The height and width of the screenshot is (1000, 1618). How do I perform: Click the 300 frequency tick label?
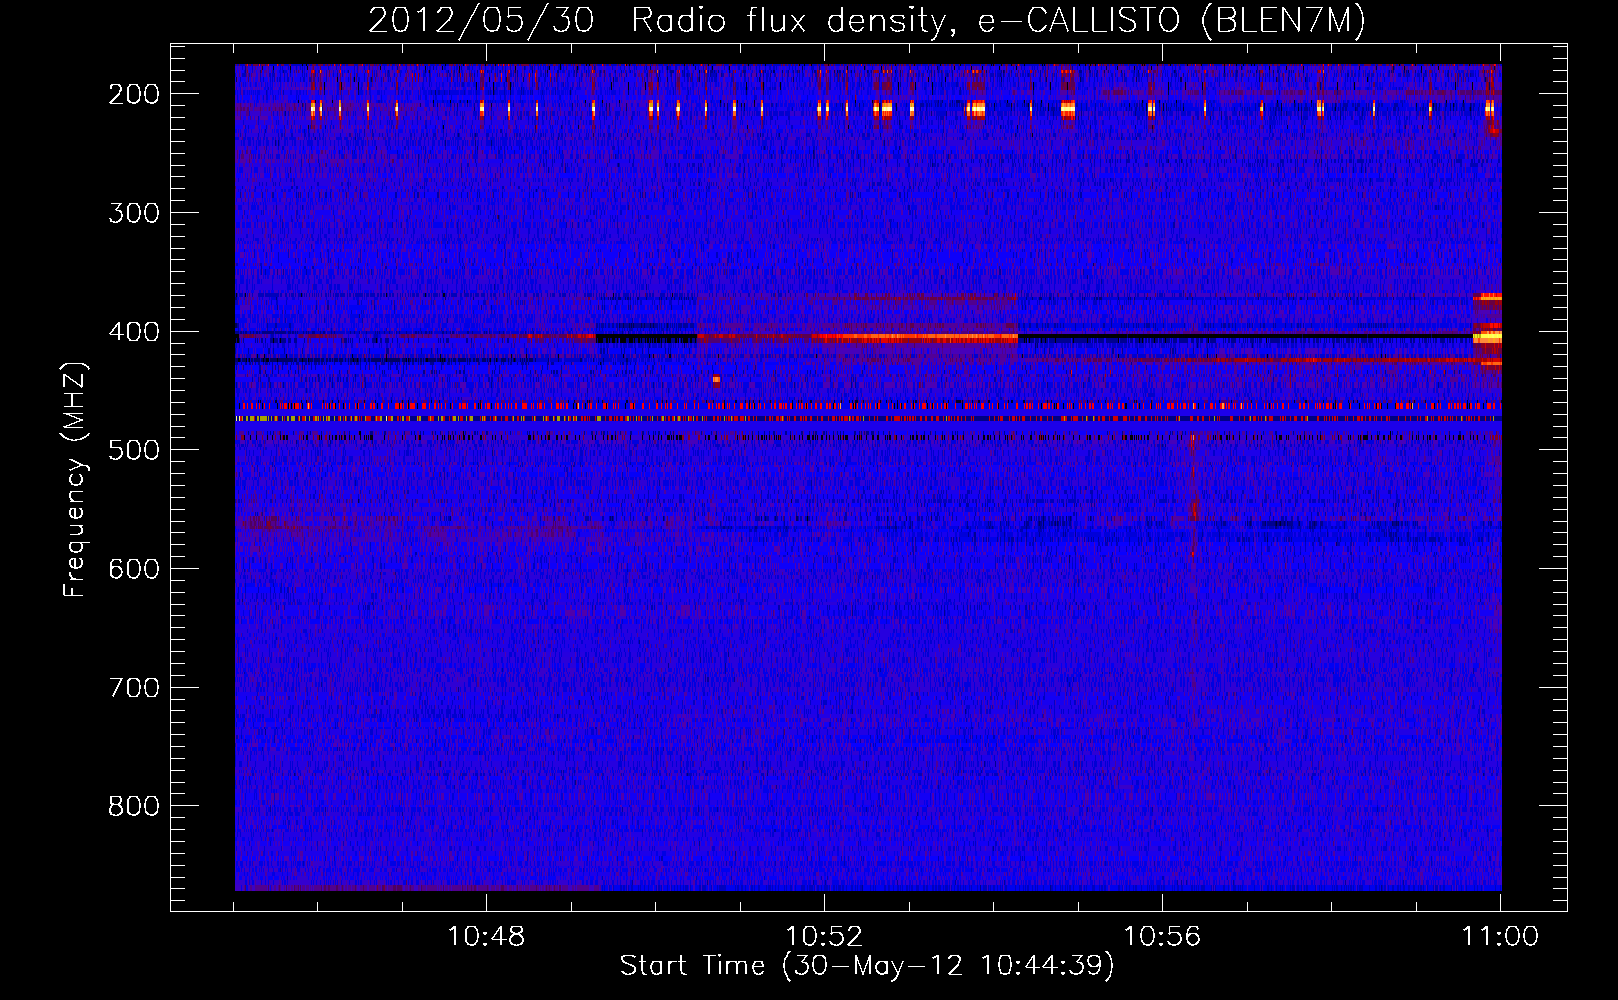134,213
